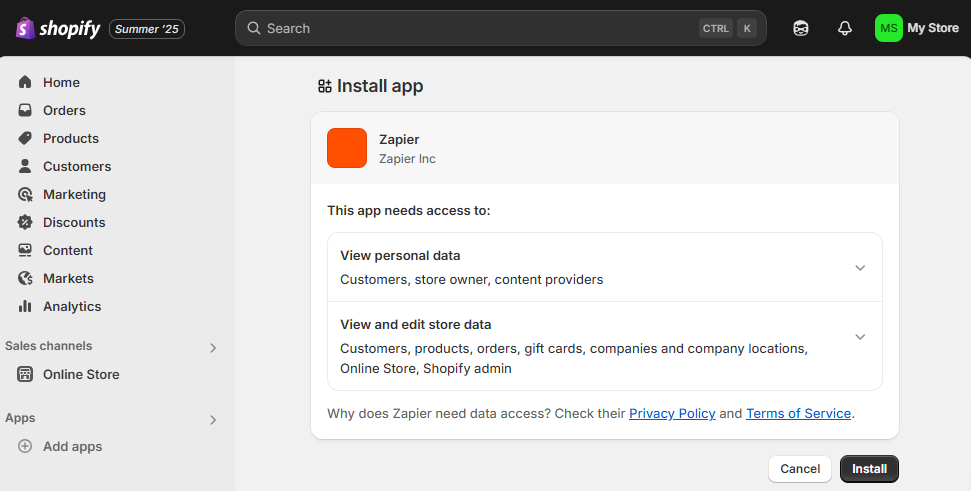Click the Zapier app name

pyautogui.click(x=399, y=139)
